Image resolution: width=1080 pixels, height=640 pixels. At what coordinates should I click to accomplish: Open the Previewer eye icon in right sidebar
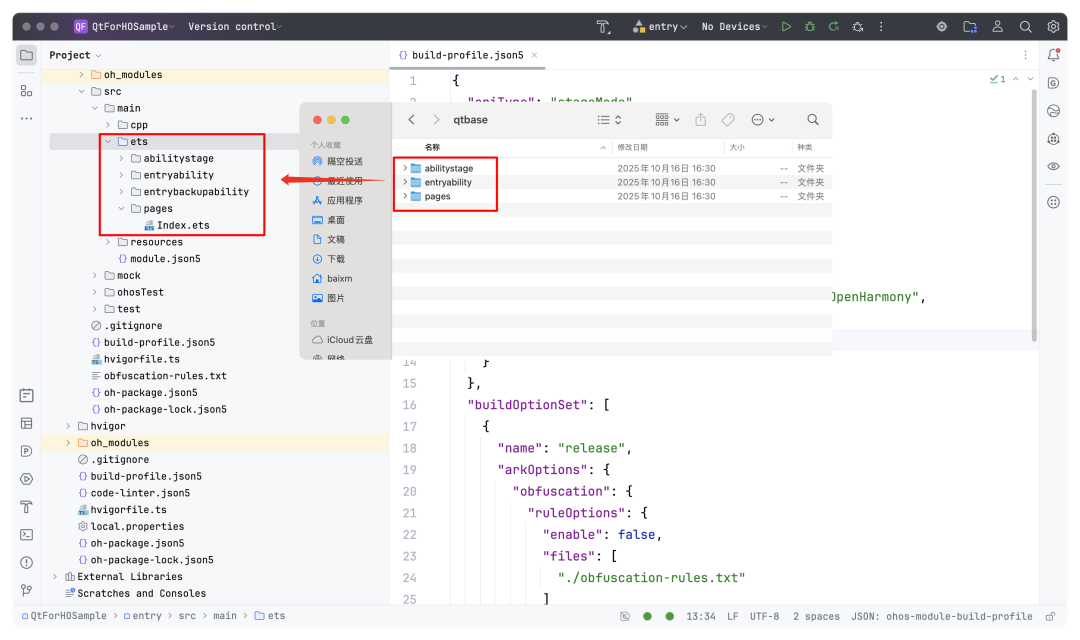click(x=1053, y=167)
